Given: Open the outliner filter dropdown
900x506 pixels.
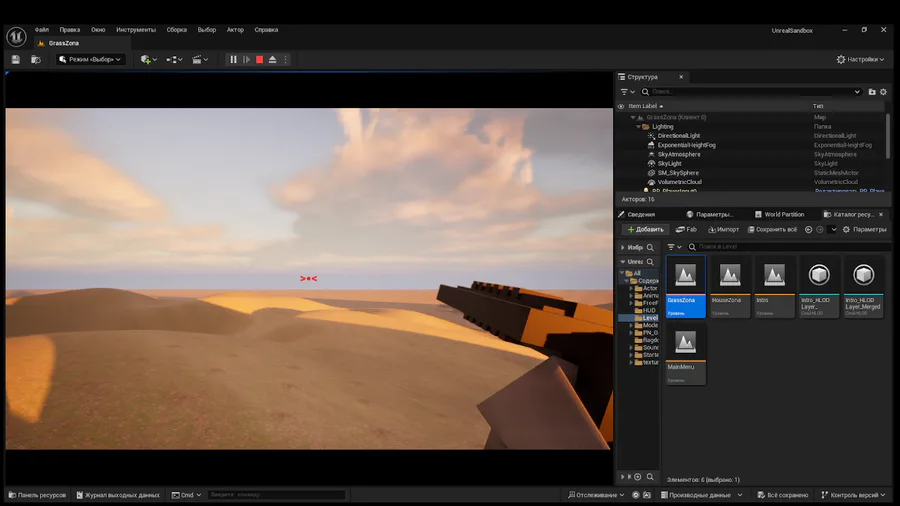Looking at the screenshot, I should click(x=627, y=92).
